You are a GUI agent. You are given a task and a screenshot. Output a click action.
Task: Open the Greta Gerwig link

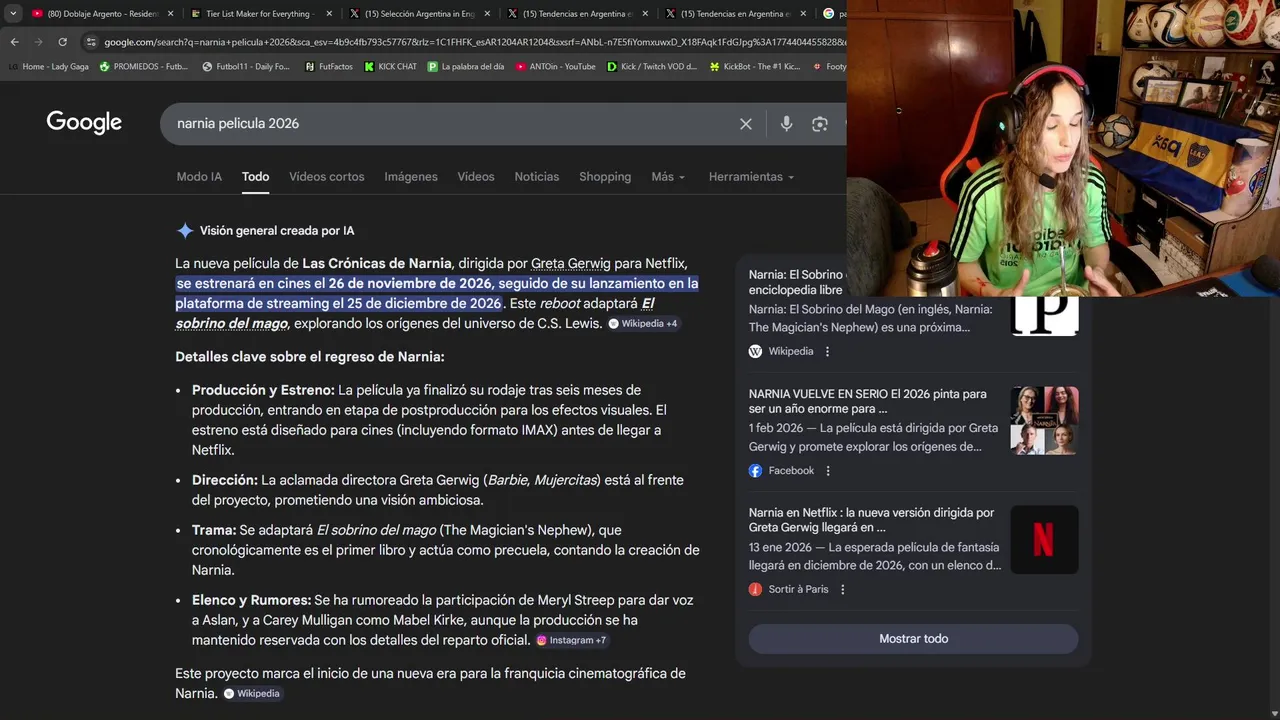[570, 264]
